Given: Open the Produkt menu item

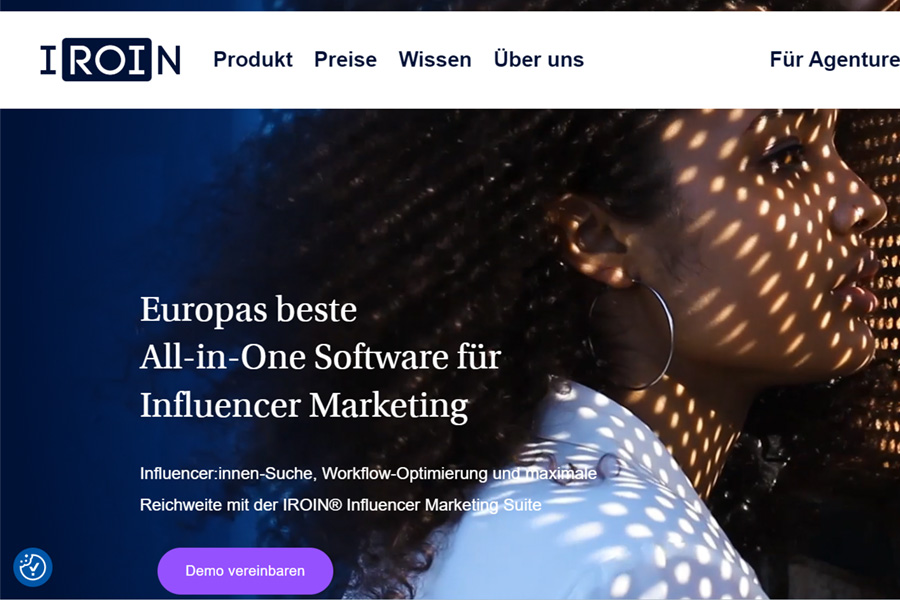Looking at the screenshot, I should 253,60.
